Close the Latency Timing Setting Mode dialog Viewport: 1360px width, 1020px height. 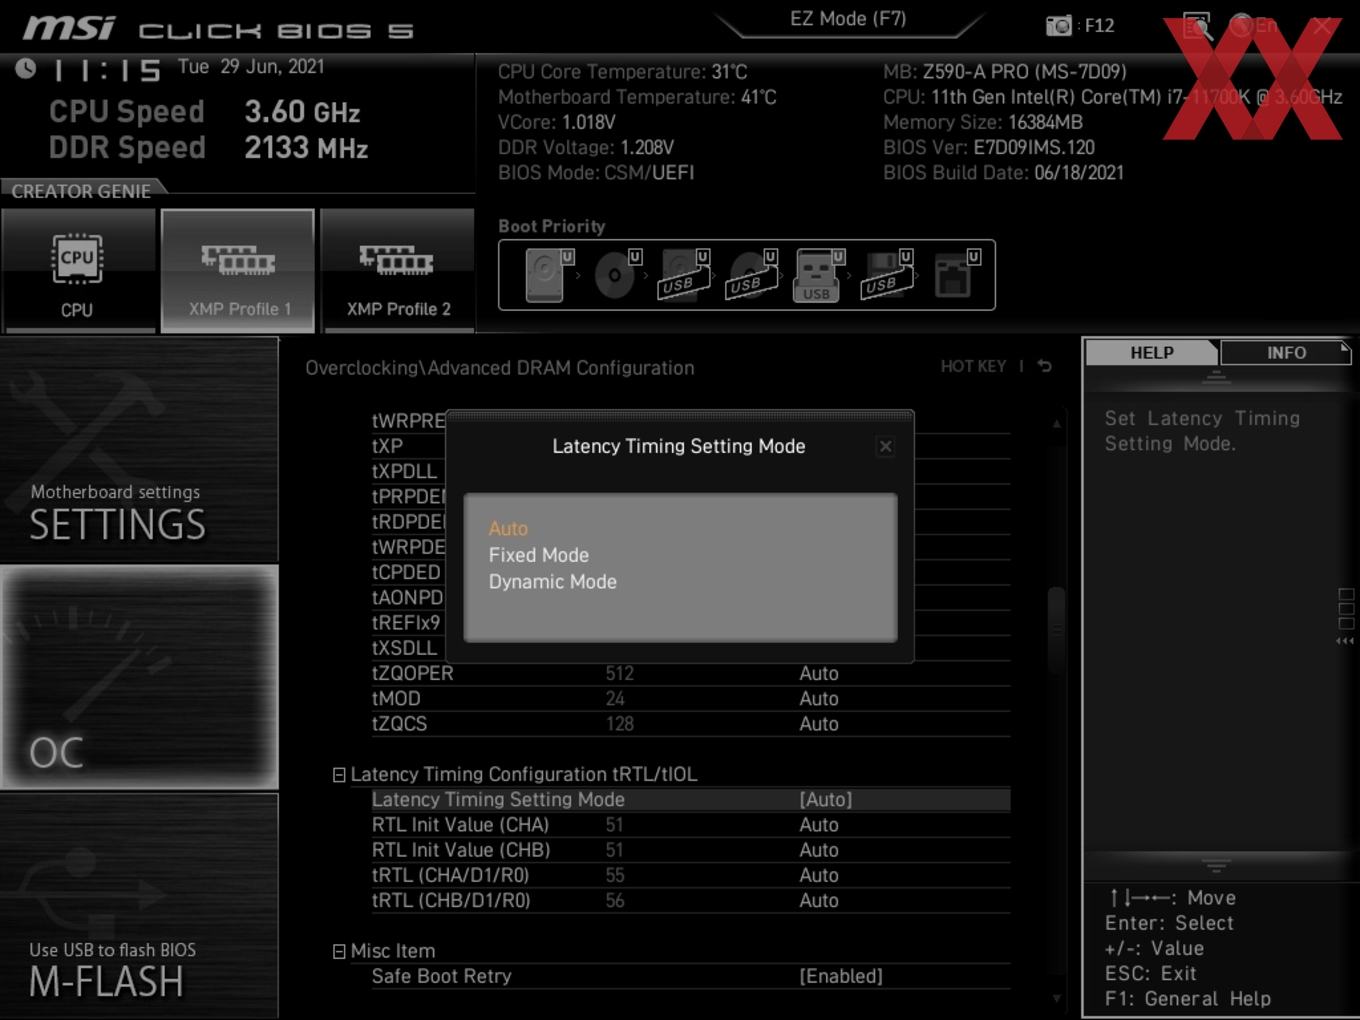pyautogui.click(x=885, y=447)
